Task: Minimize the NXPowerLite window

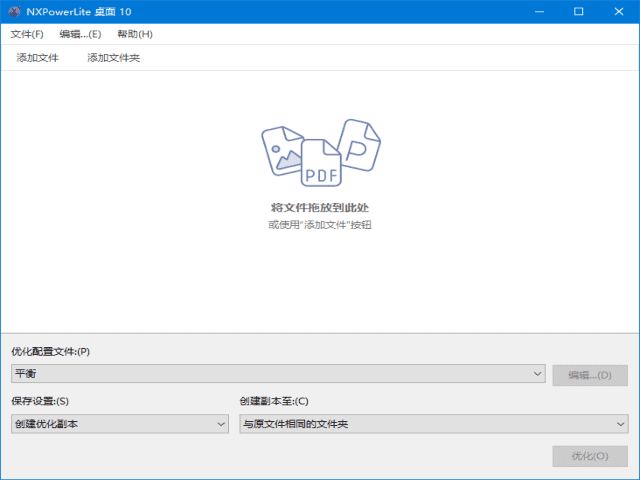Action: coord(532,11)
